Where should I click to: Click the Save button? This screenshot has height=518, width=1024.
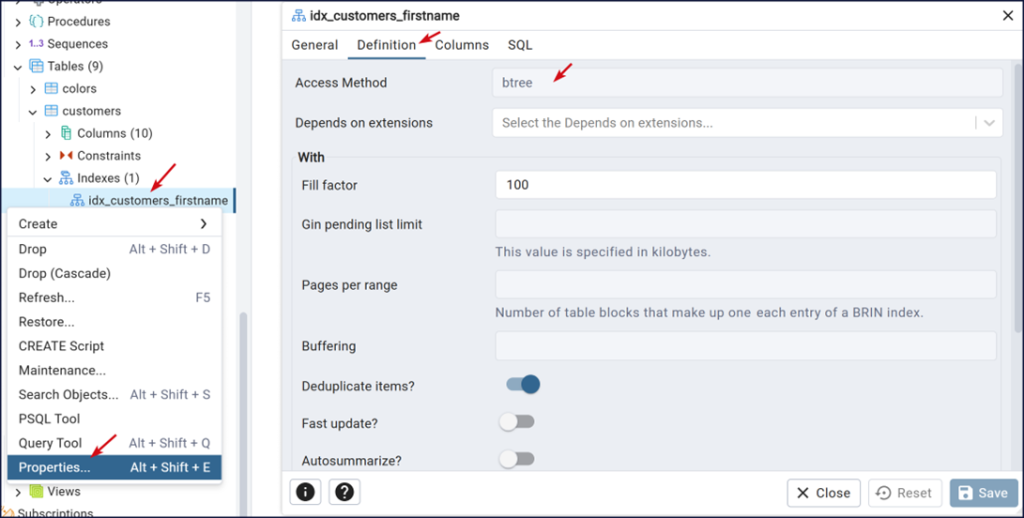[982, 493]
